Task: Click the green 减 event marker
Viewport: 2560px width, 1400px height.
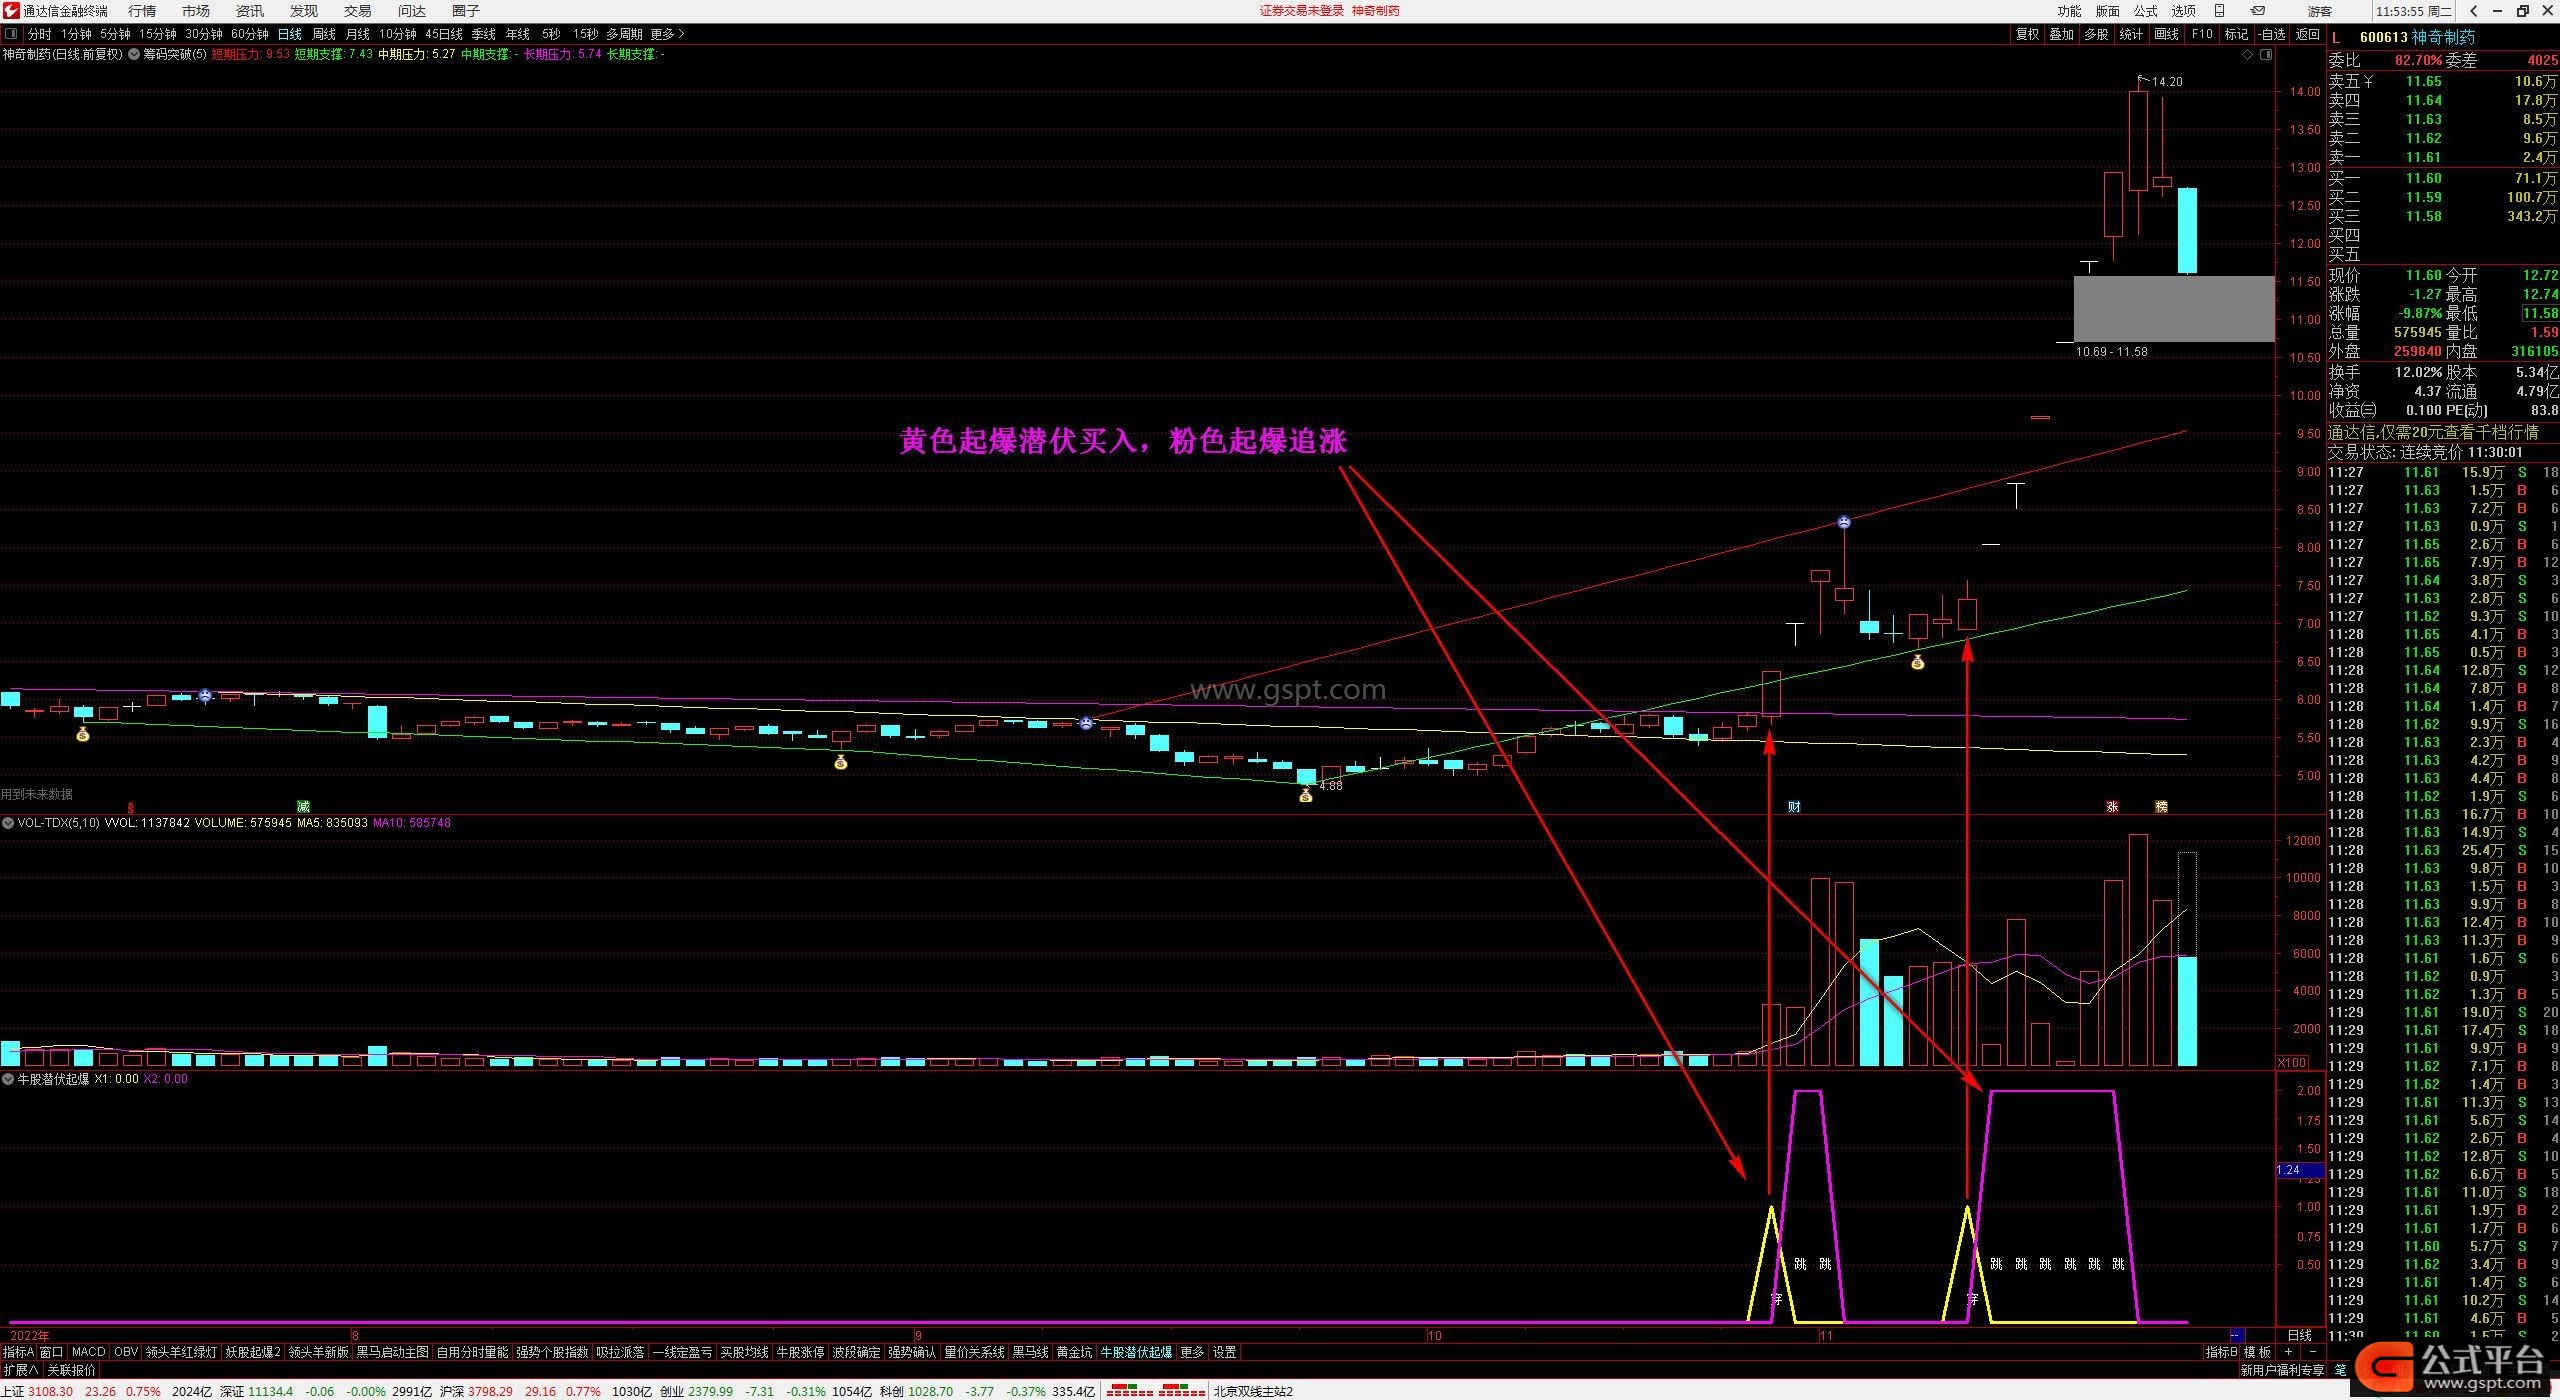Action: [303, 806]
